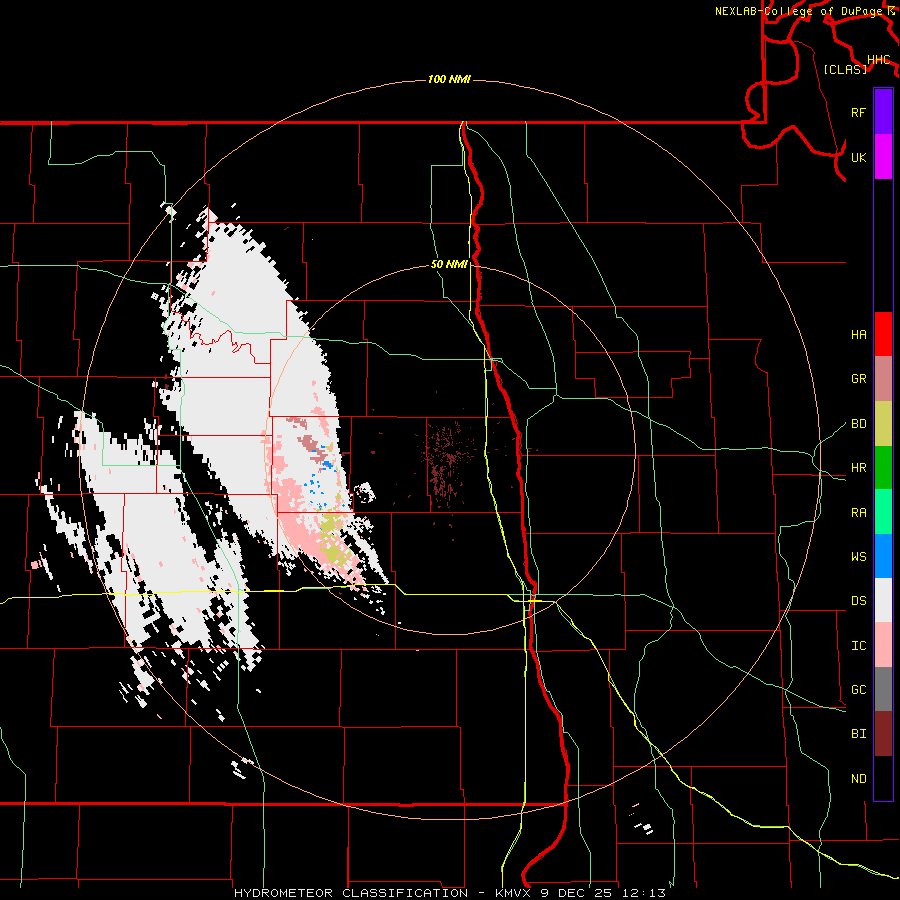Click the ND black legend swatch
The image size is (900, 900).
(x=883, y=778)
